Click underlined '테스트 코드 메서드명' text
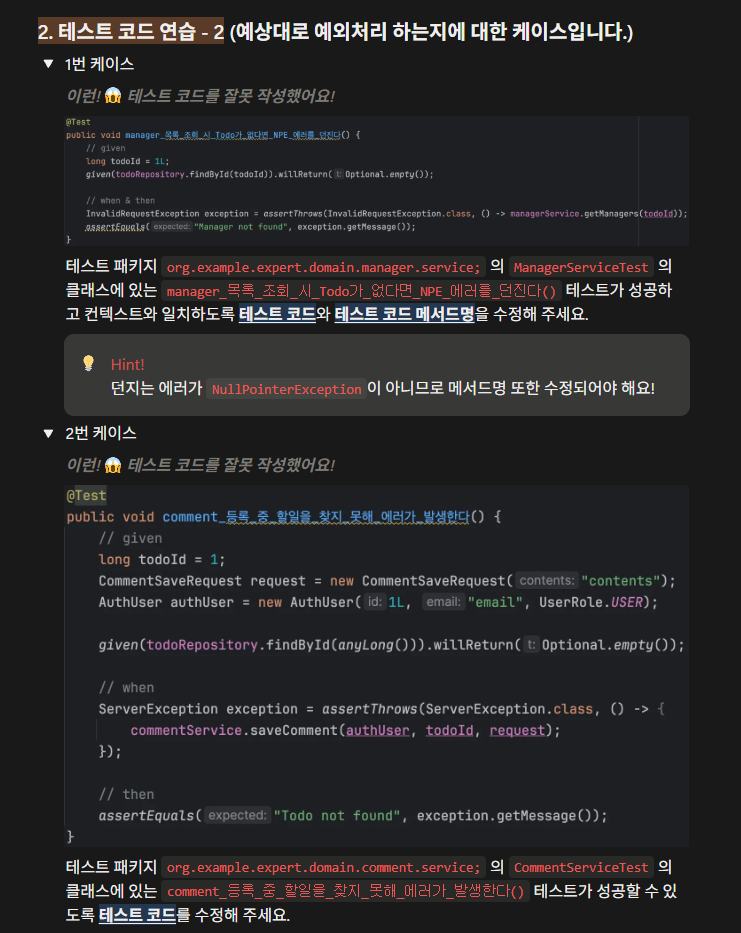Screen dimensions: 741x933 404,314
